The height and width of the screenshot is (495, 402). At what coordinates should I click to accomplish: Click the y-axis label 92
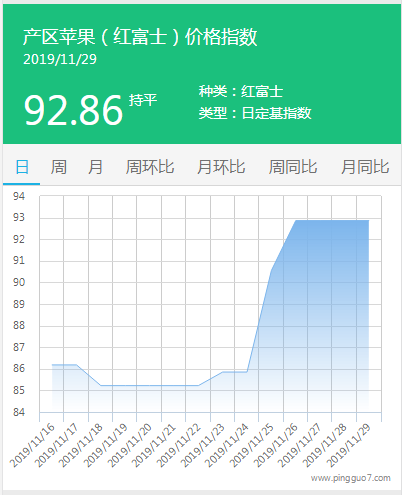pos(19,239)
